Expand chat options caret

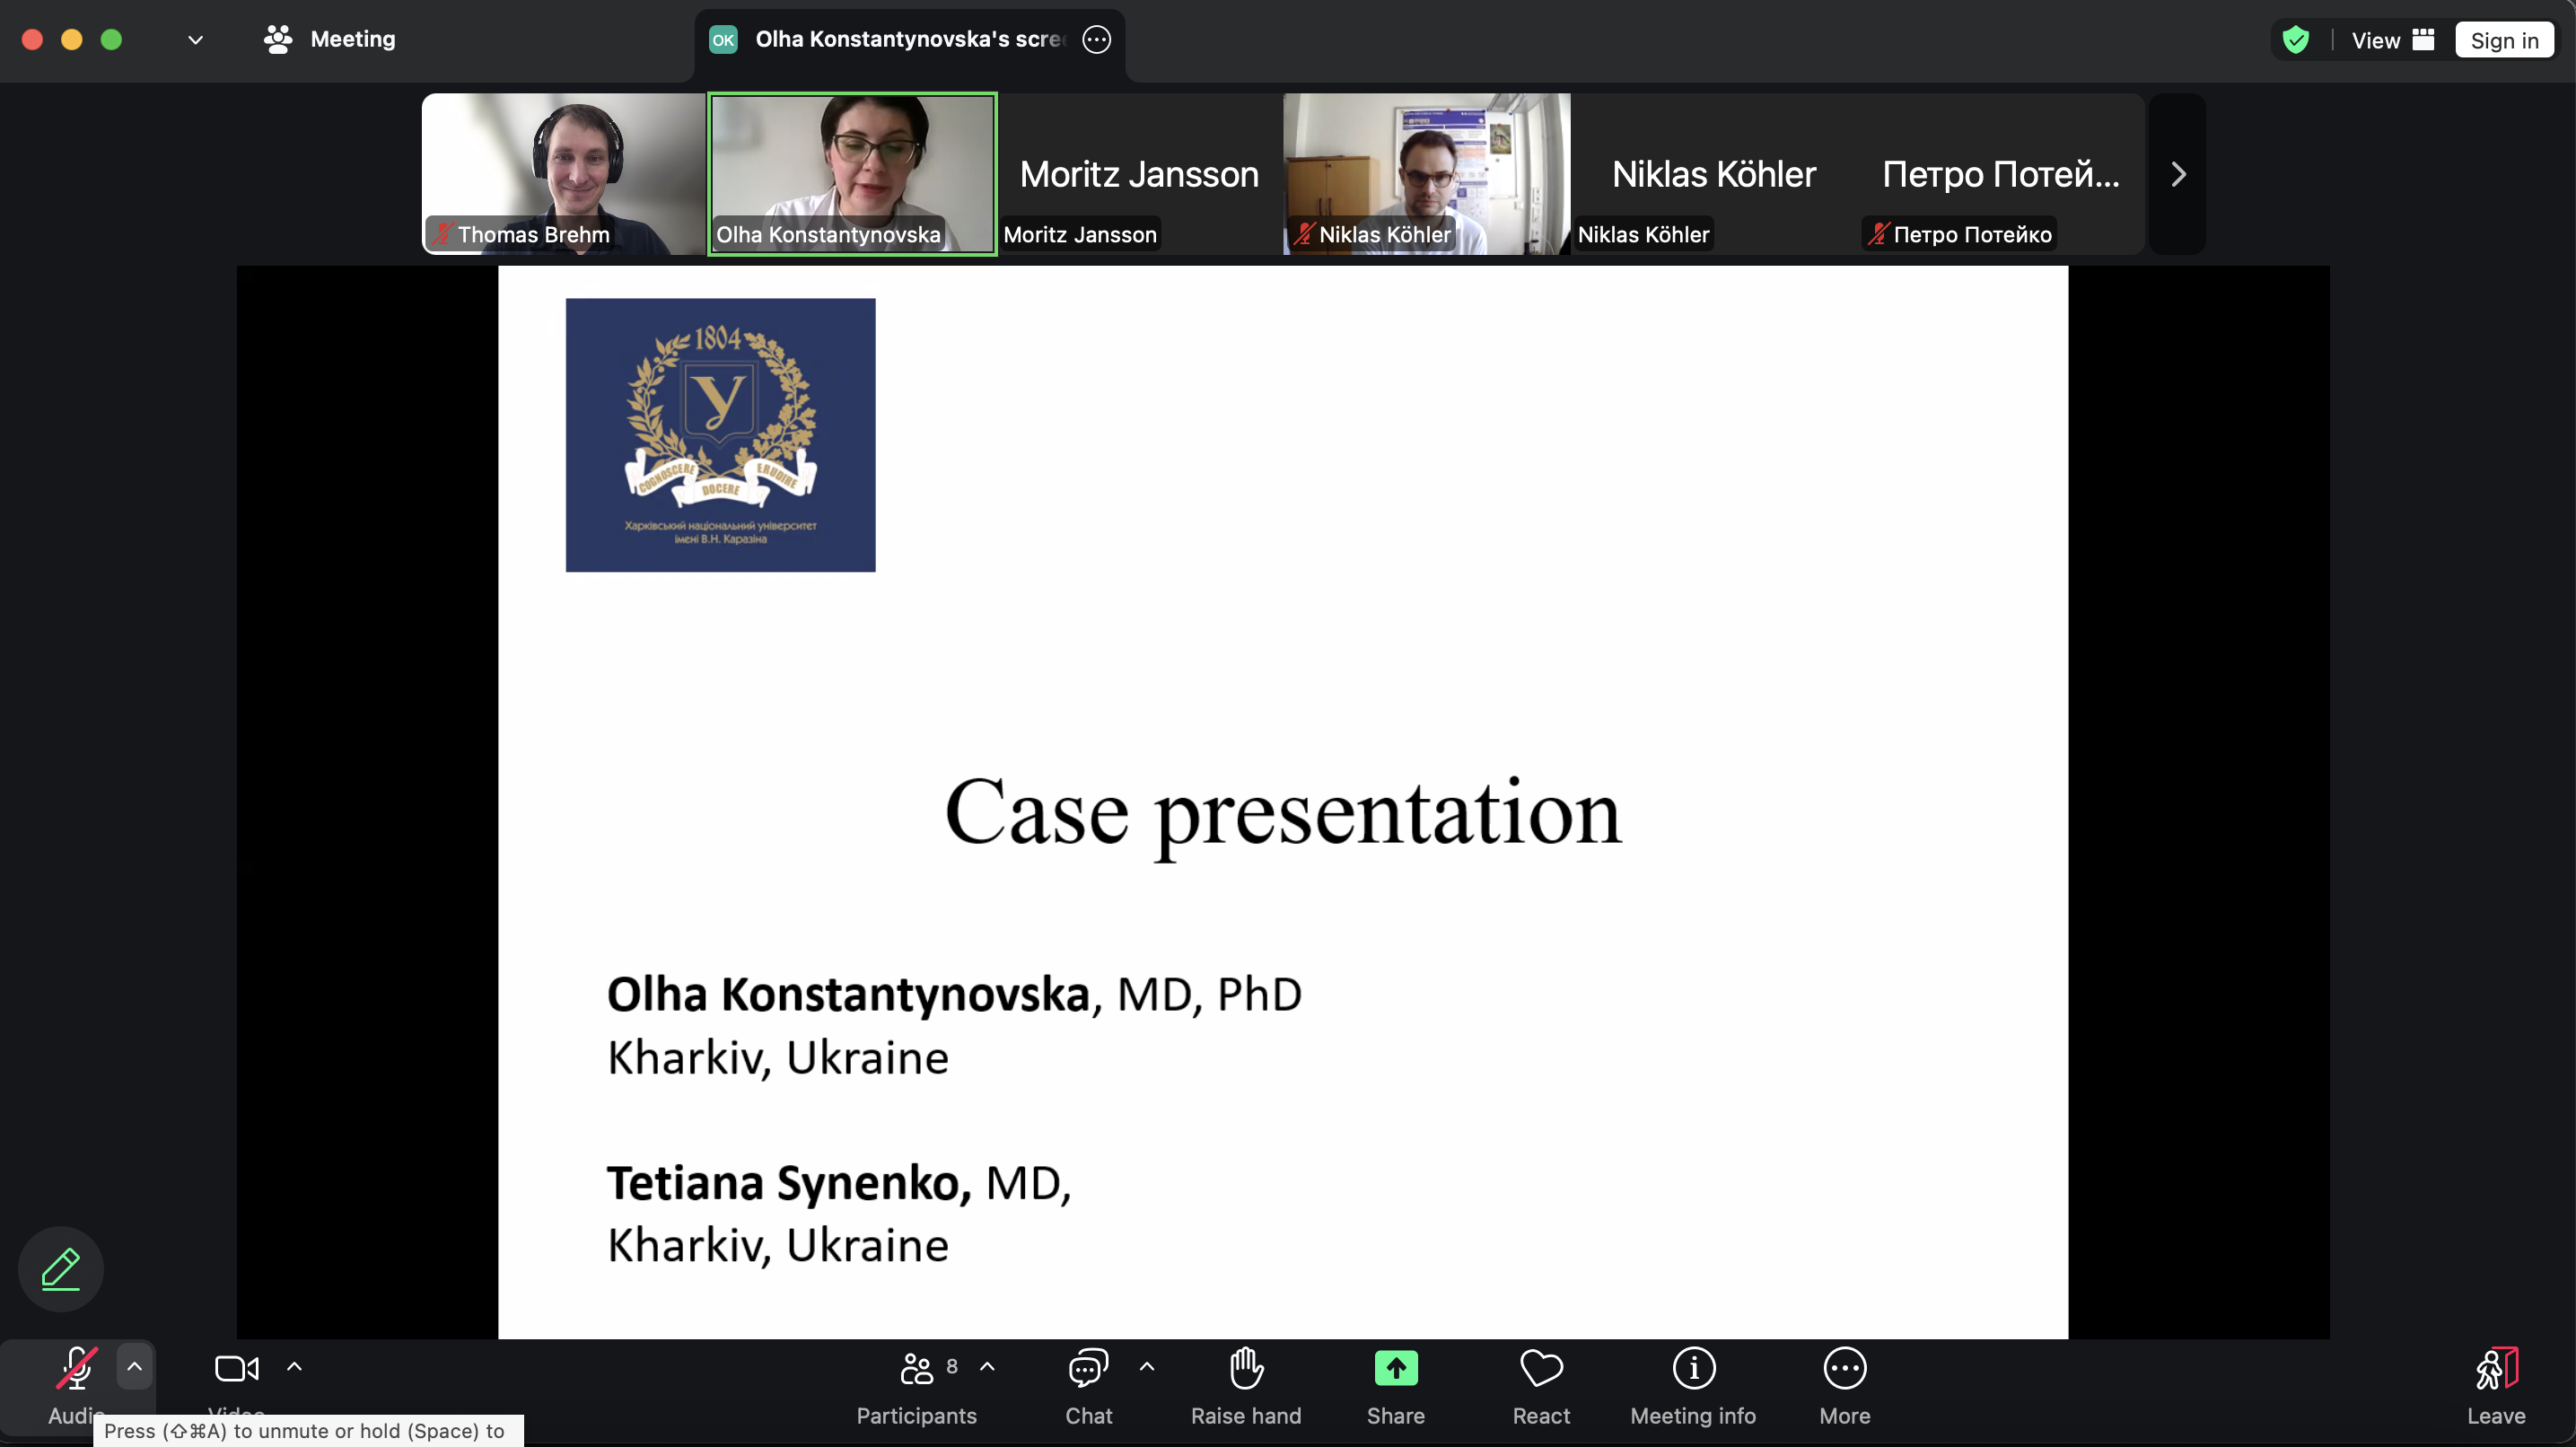click(1146, 1367)
